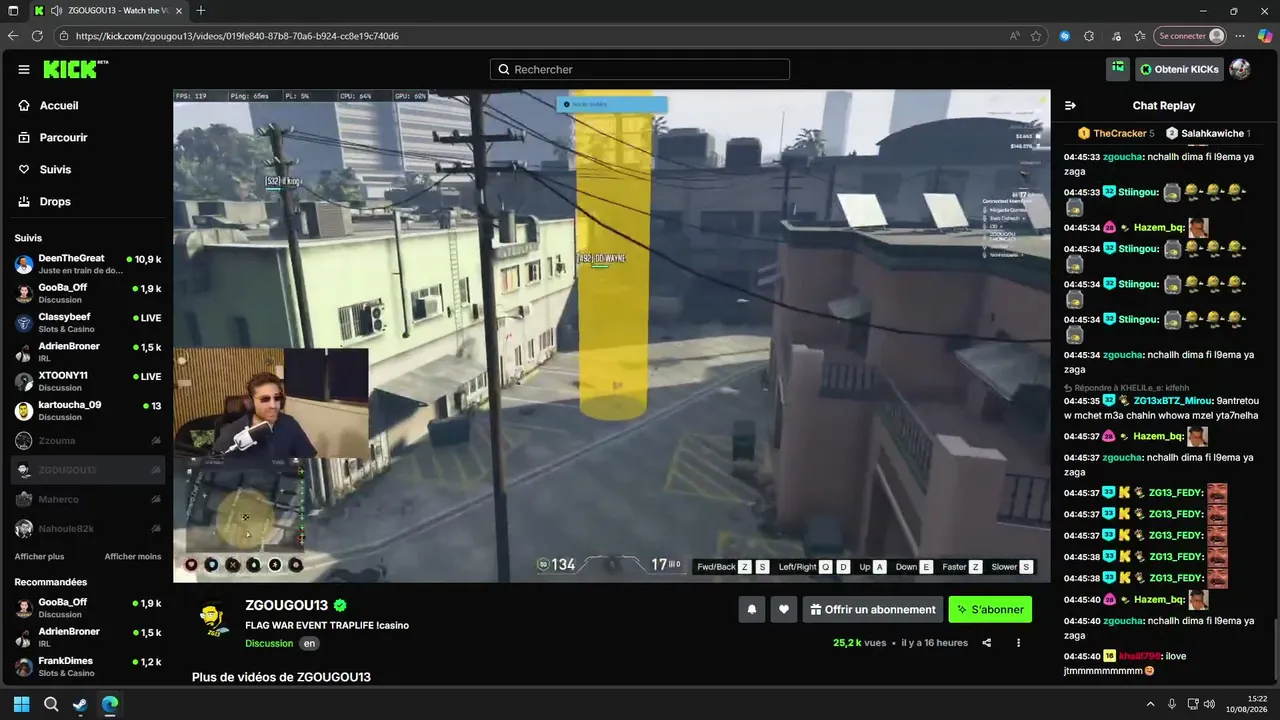This screenshot has width=1280, height=720.
Task: Open kartoucha_09's channel
Action: 88,411
